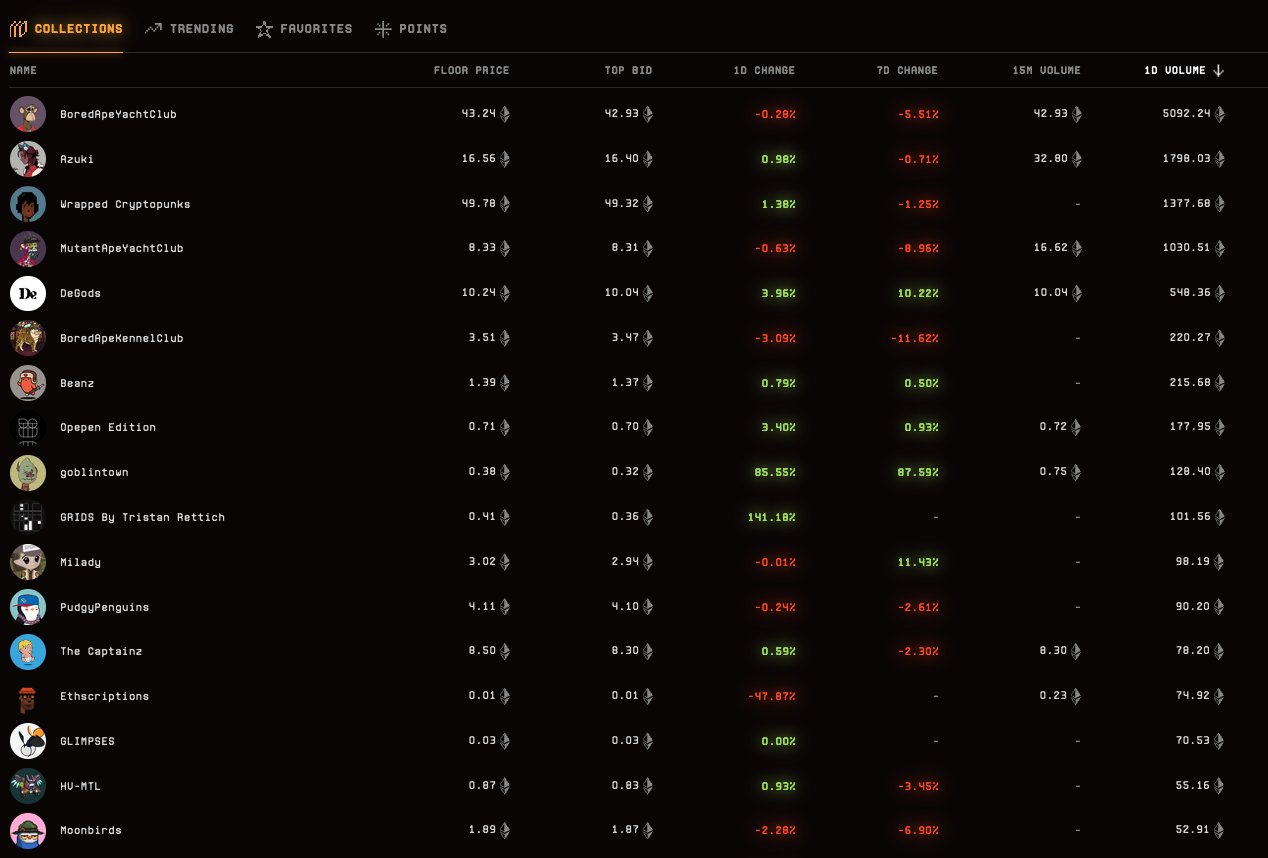Click Wrapped Cryptopunks top bid 49.32
1268x858 pixels.
tap(622, 204)
